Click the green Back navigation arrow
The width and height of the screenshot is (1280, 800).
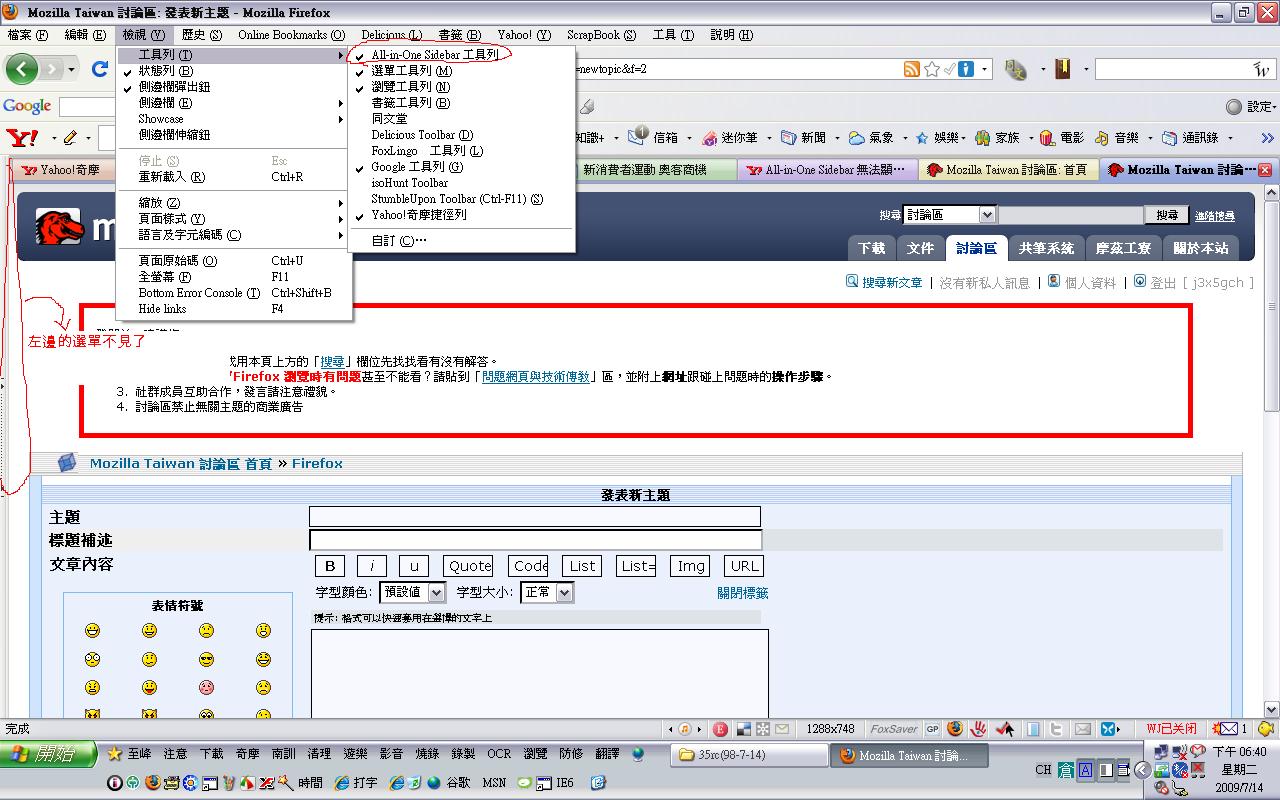22,69
